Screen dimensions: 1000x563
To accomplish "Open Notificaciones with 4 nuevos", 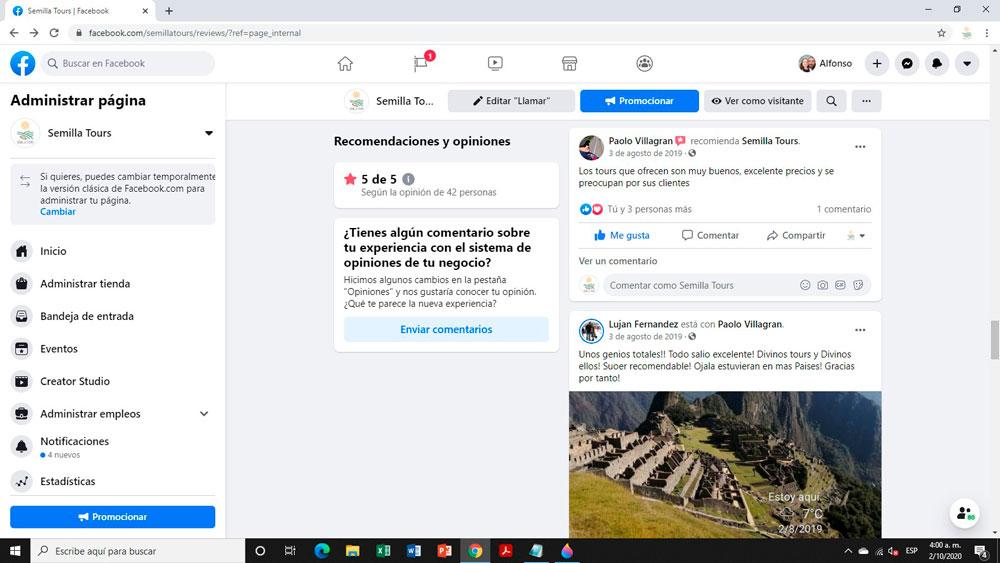I will 113,447.
